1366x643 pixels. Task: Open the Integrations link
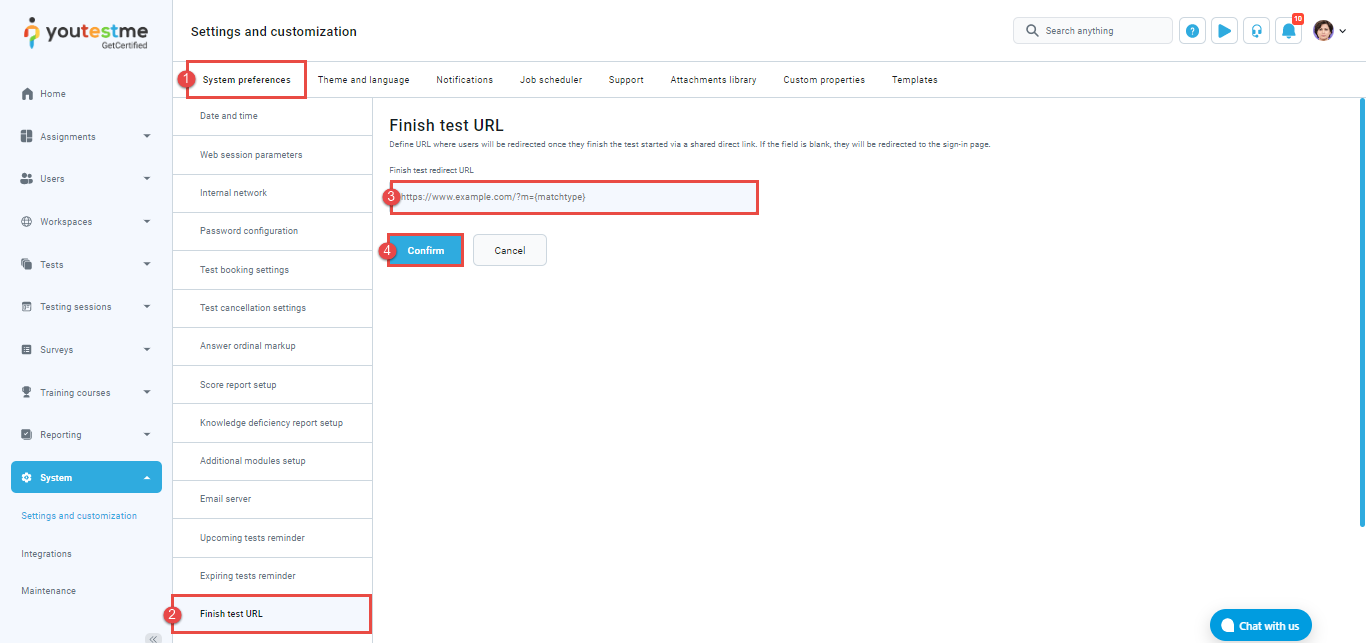coord(47,554)
